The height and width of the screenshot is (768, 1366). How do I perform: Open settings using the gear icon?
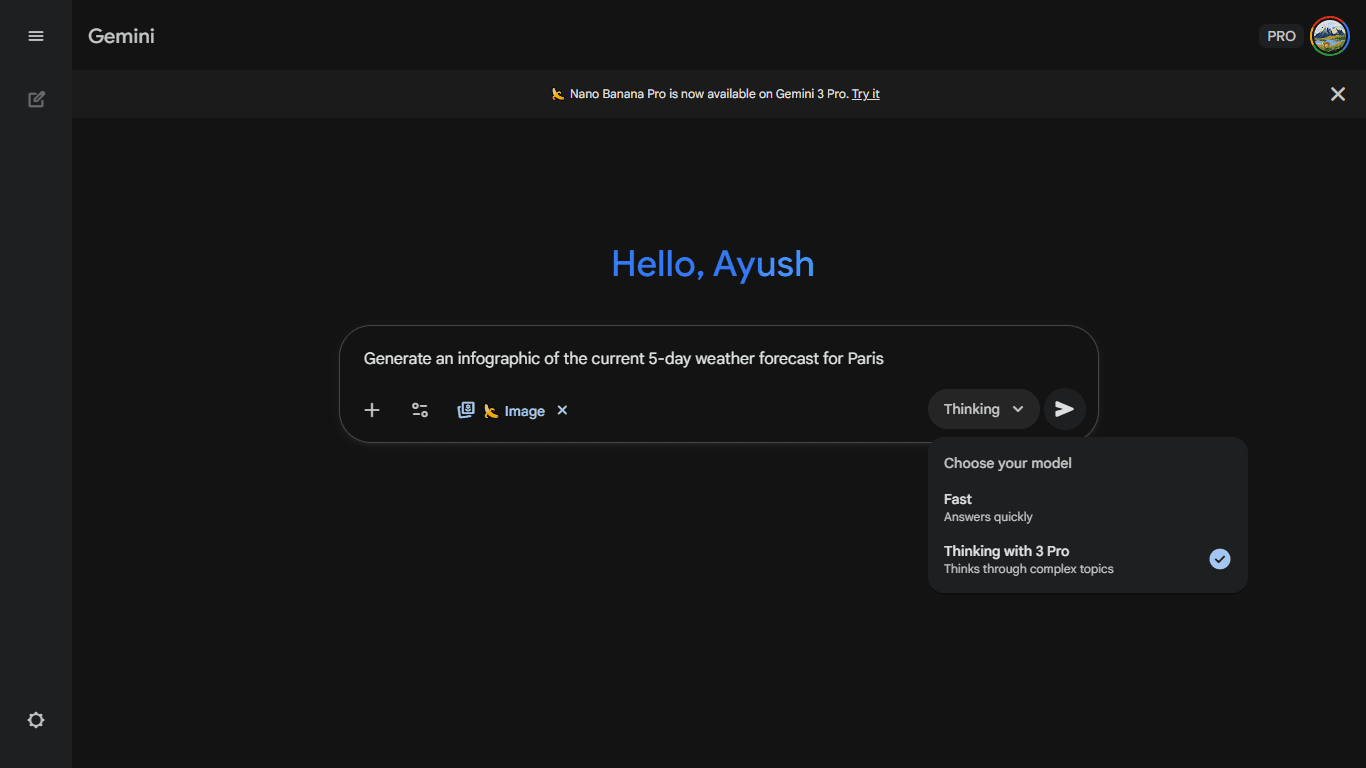[x=36, y=720]
